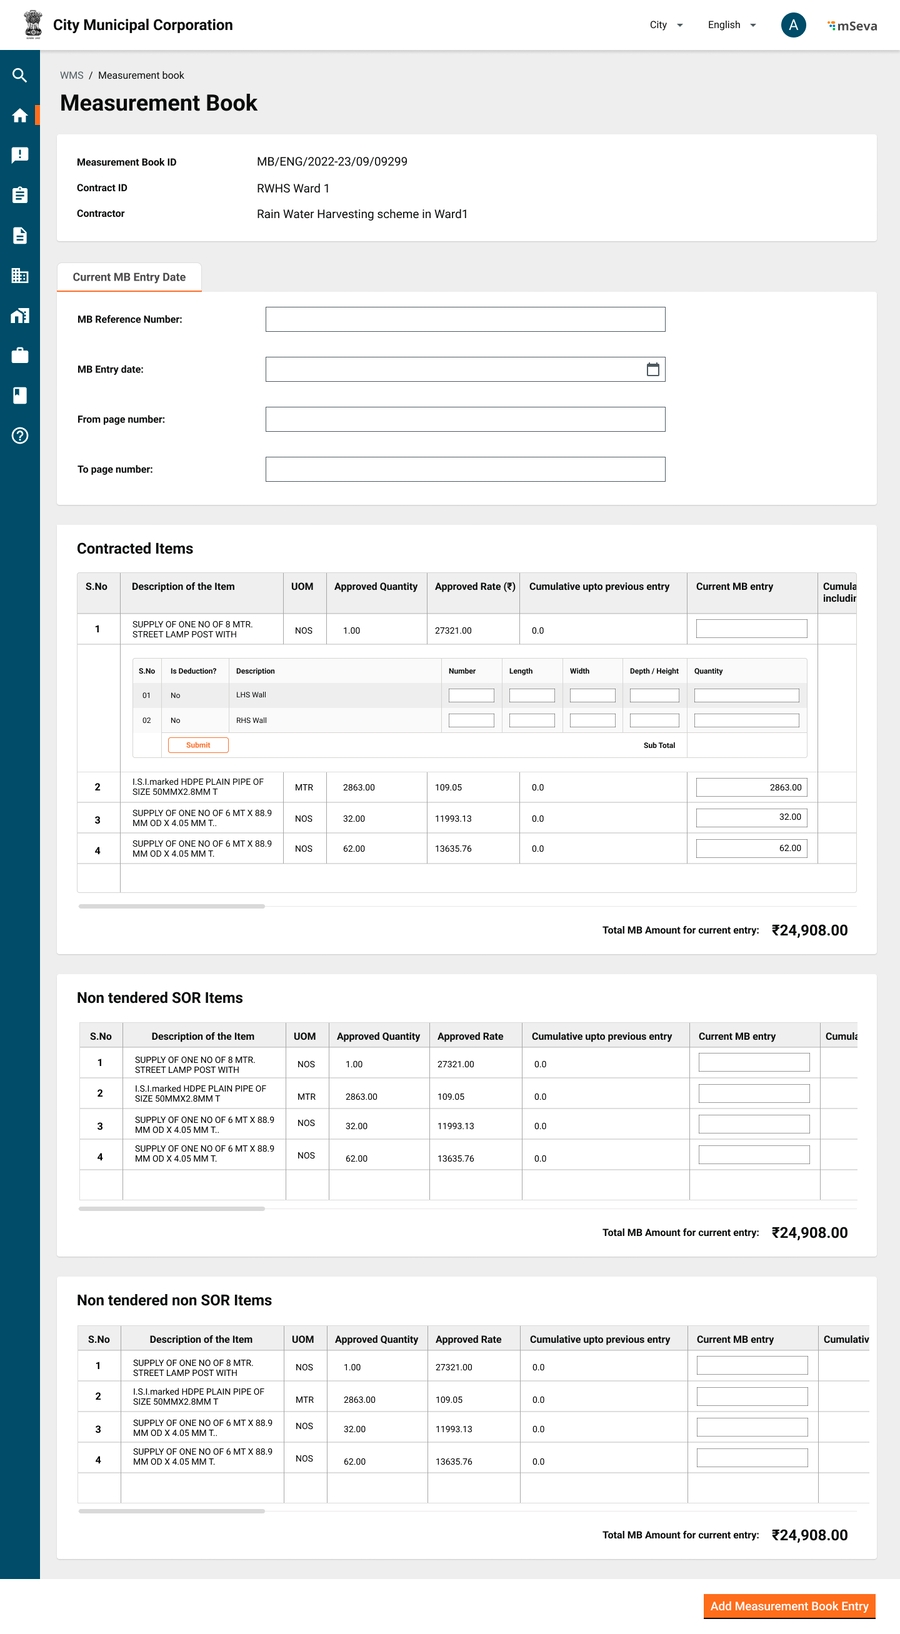This screenshot has width=900, height=1634.
Task: Select the Current MB Entry Date tab
Action: coord(129,277)
